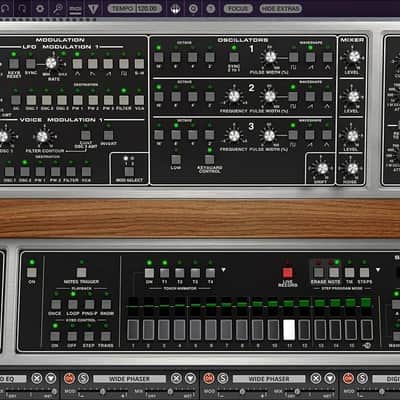Select oscillator 2 pulse waveshape button
Screen dimensions: 400x400
[293, 96]
